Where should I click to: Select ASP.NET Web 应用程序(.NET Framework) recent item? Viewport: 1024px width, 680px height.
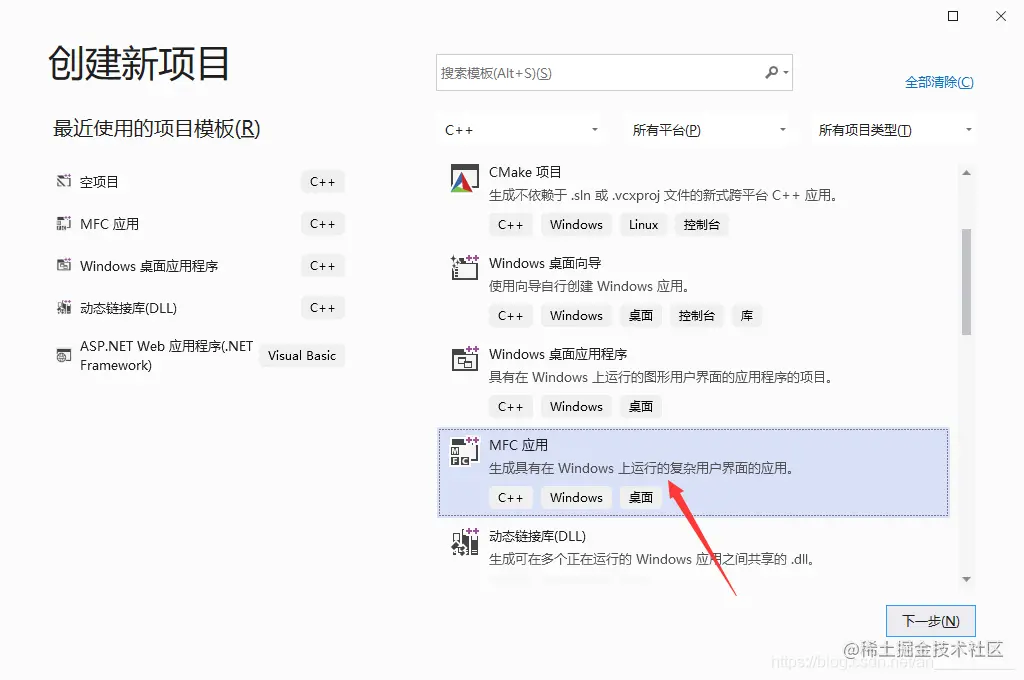tap(166, 355)
